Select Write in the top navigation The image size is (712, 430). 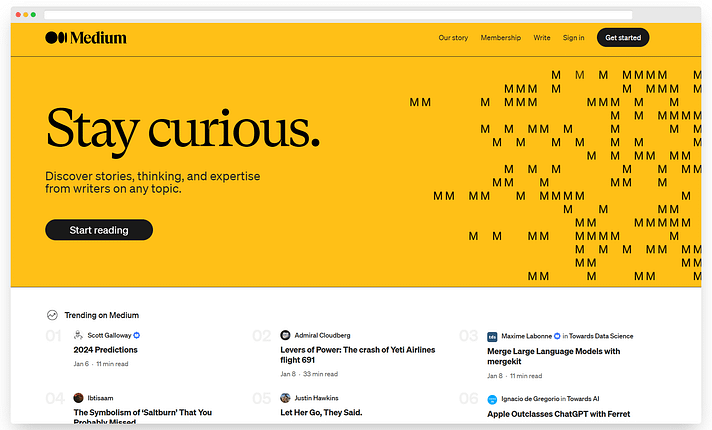tap(541, 38)
